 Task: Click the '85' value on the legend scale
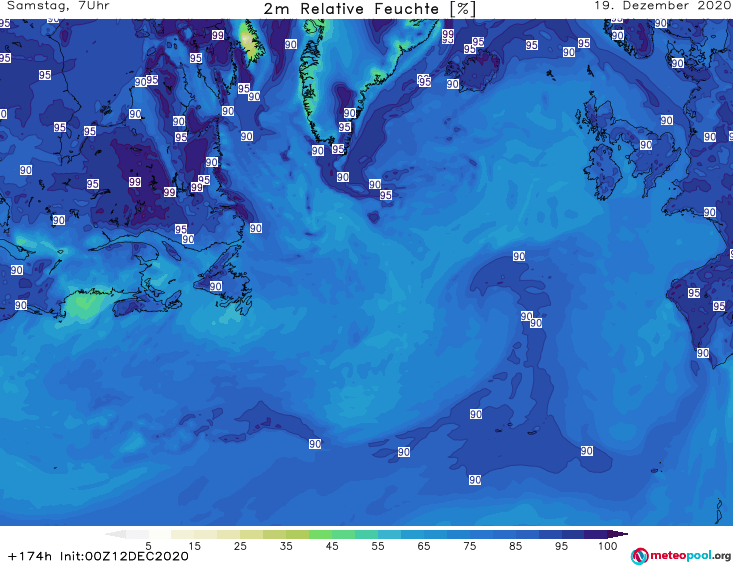tap(515, 546)
